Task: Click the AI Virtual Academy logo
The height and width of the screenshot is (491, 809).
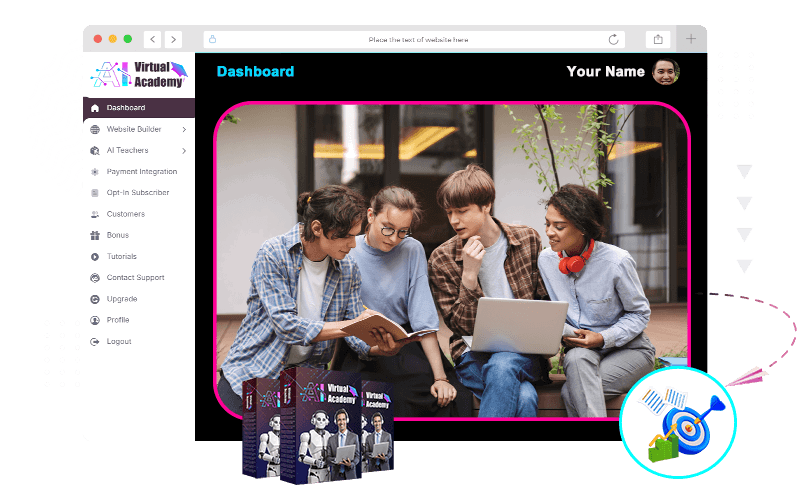Action: pos(139,75)
